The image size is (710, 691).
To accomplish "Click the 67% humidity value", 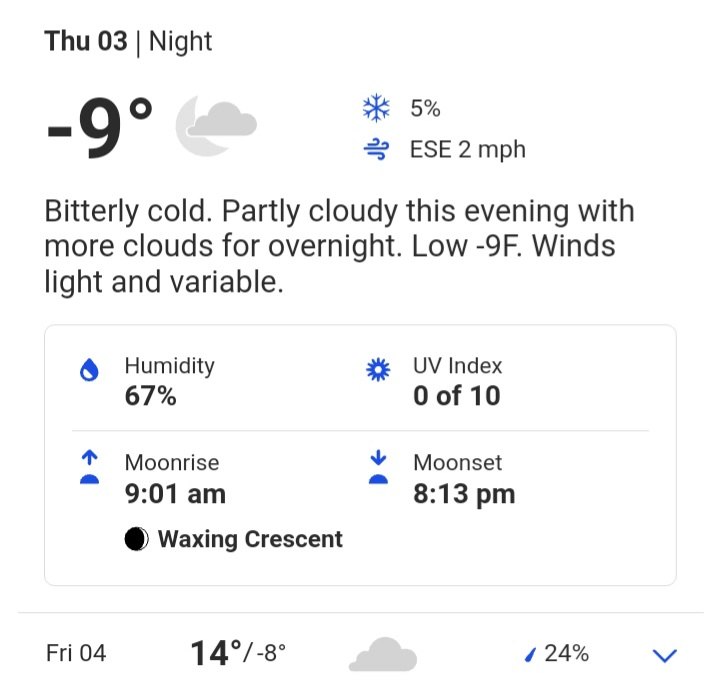I will point(150,396).
